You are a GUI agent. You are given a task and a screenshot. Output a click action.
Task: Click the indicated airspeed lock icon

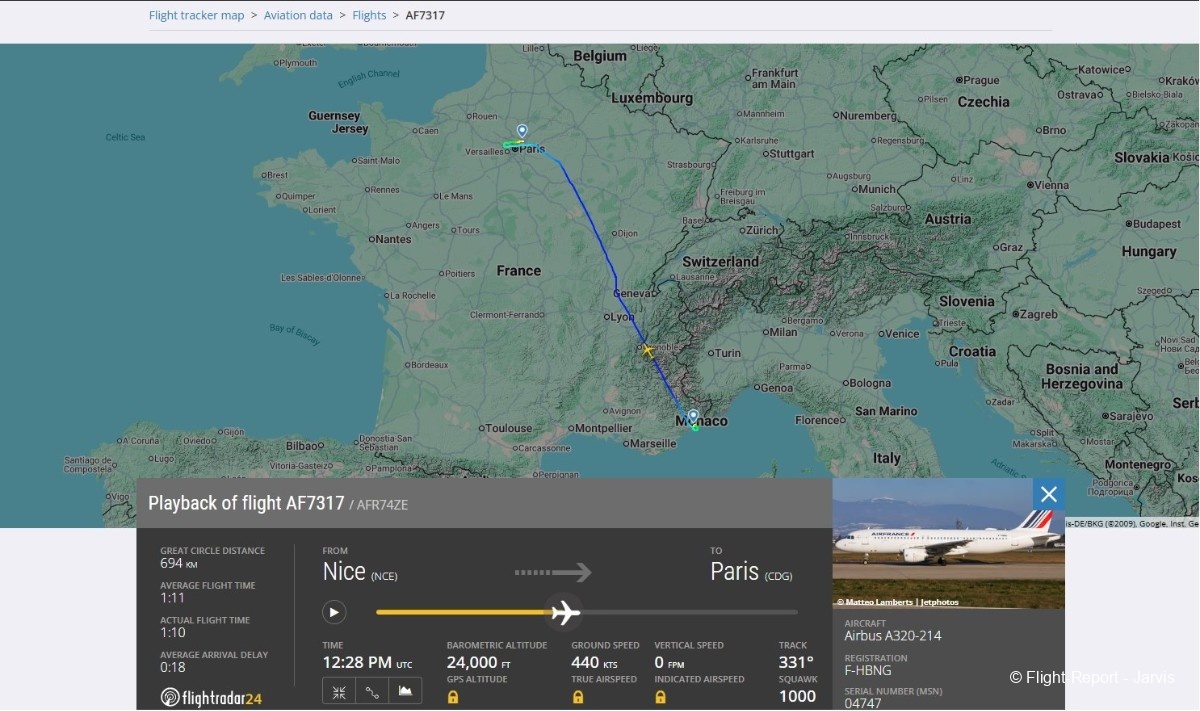click(661, 696)
